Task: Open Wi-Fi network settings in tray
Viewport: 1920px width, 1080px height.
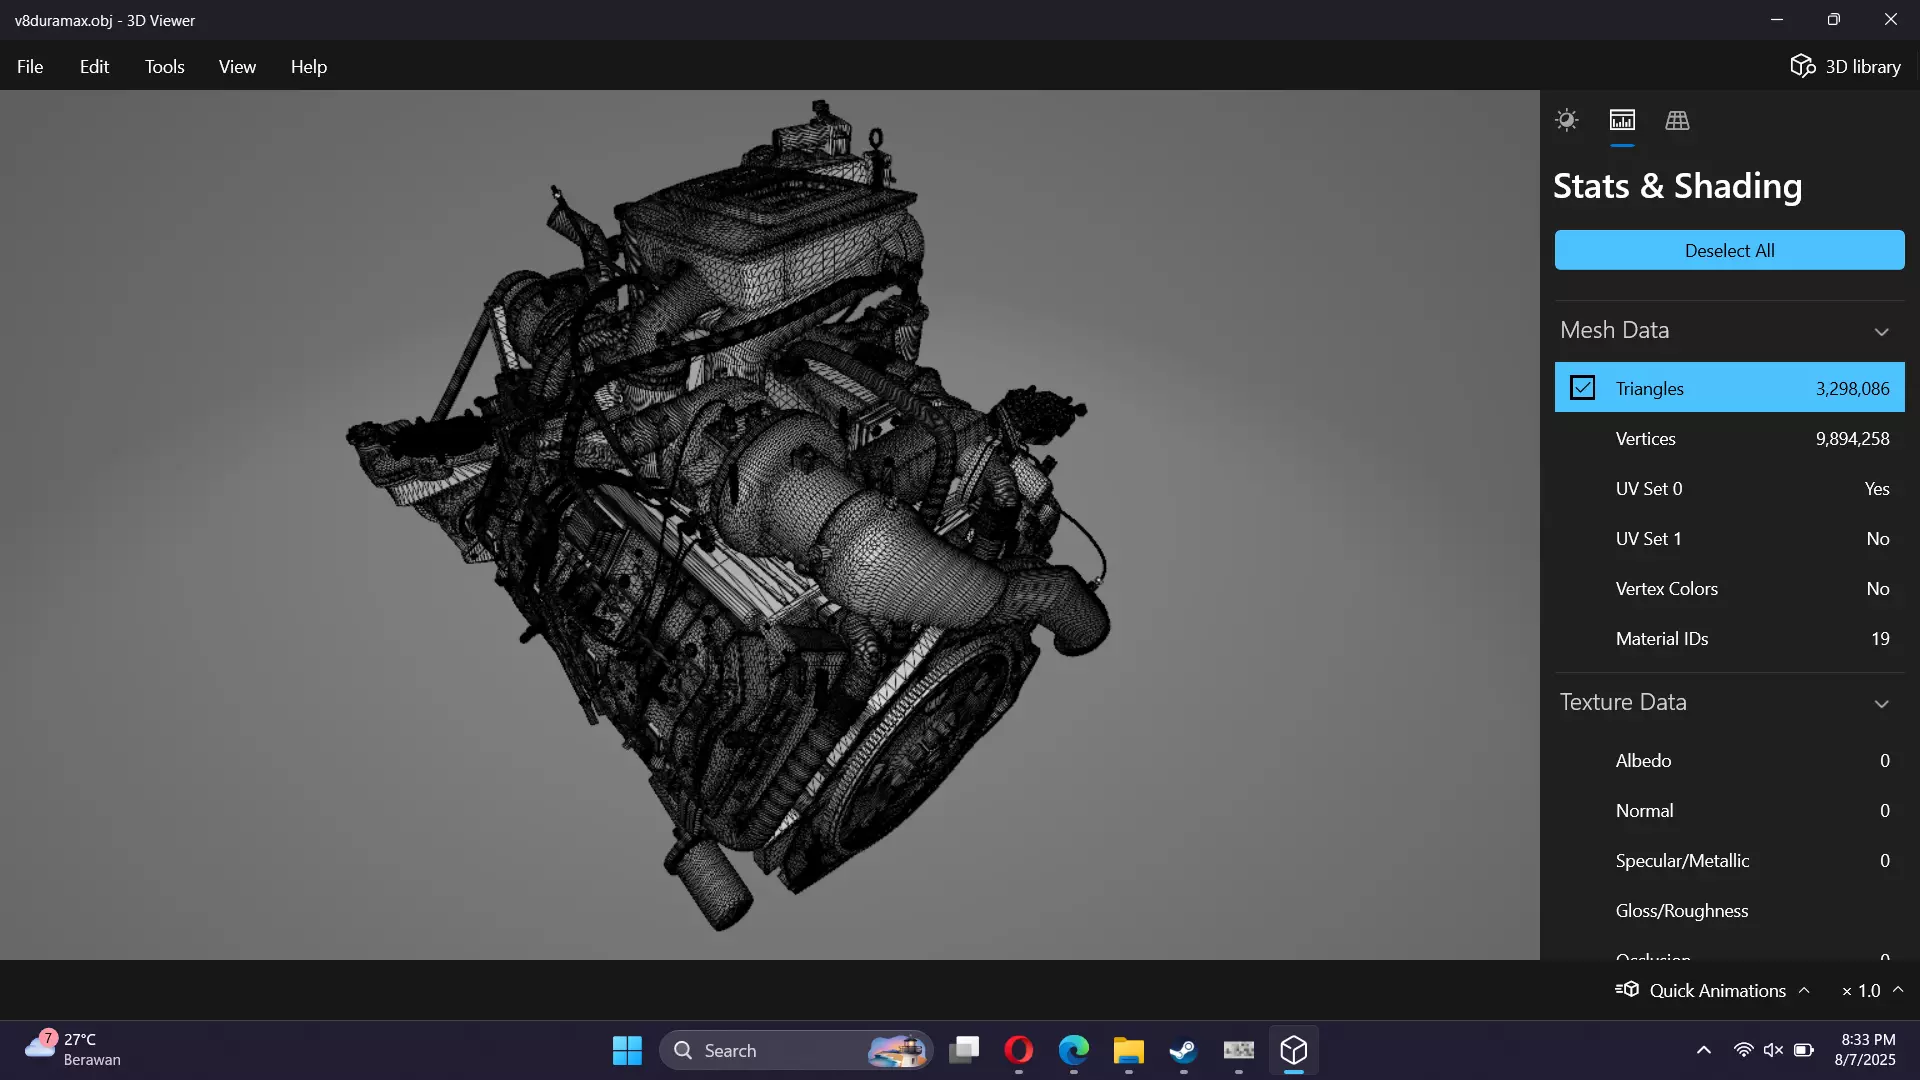Action: (x=1743, y=1050)
